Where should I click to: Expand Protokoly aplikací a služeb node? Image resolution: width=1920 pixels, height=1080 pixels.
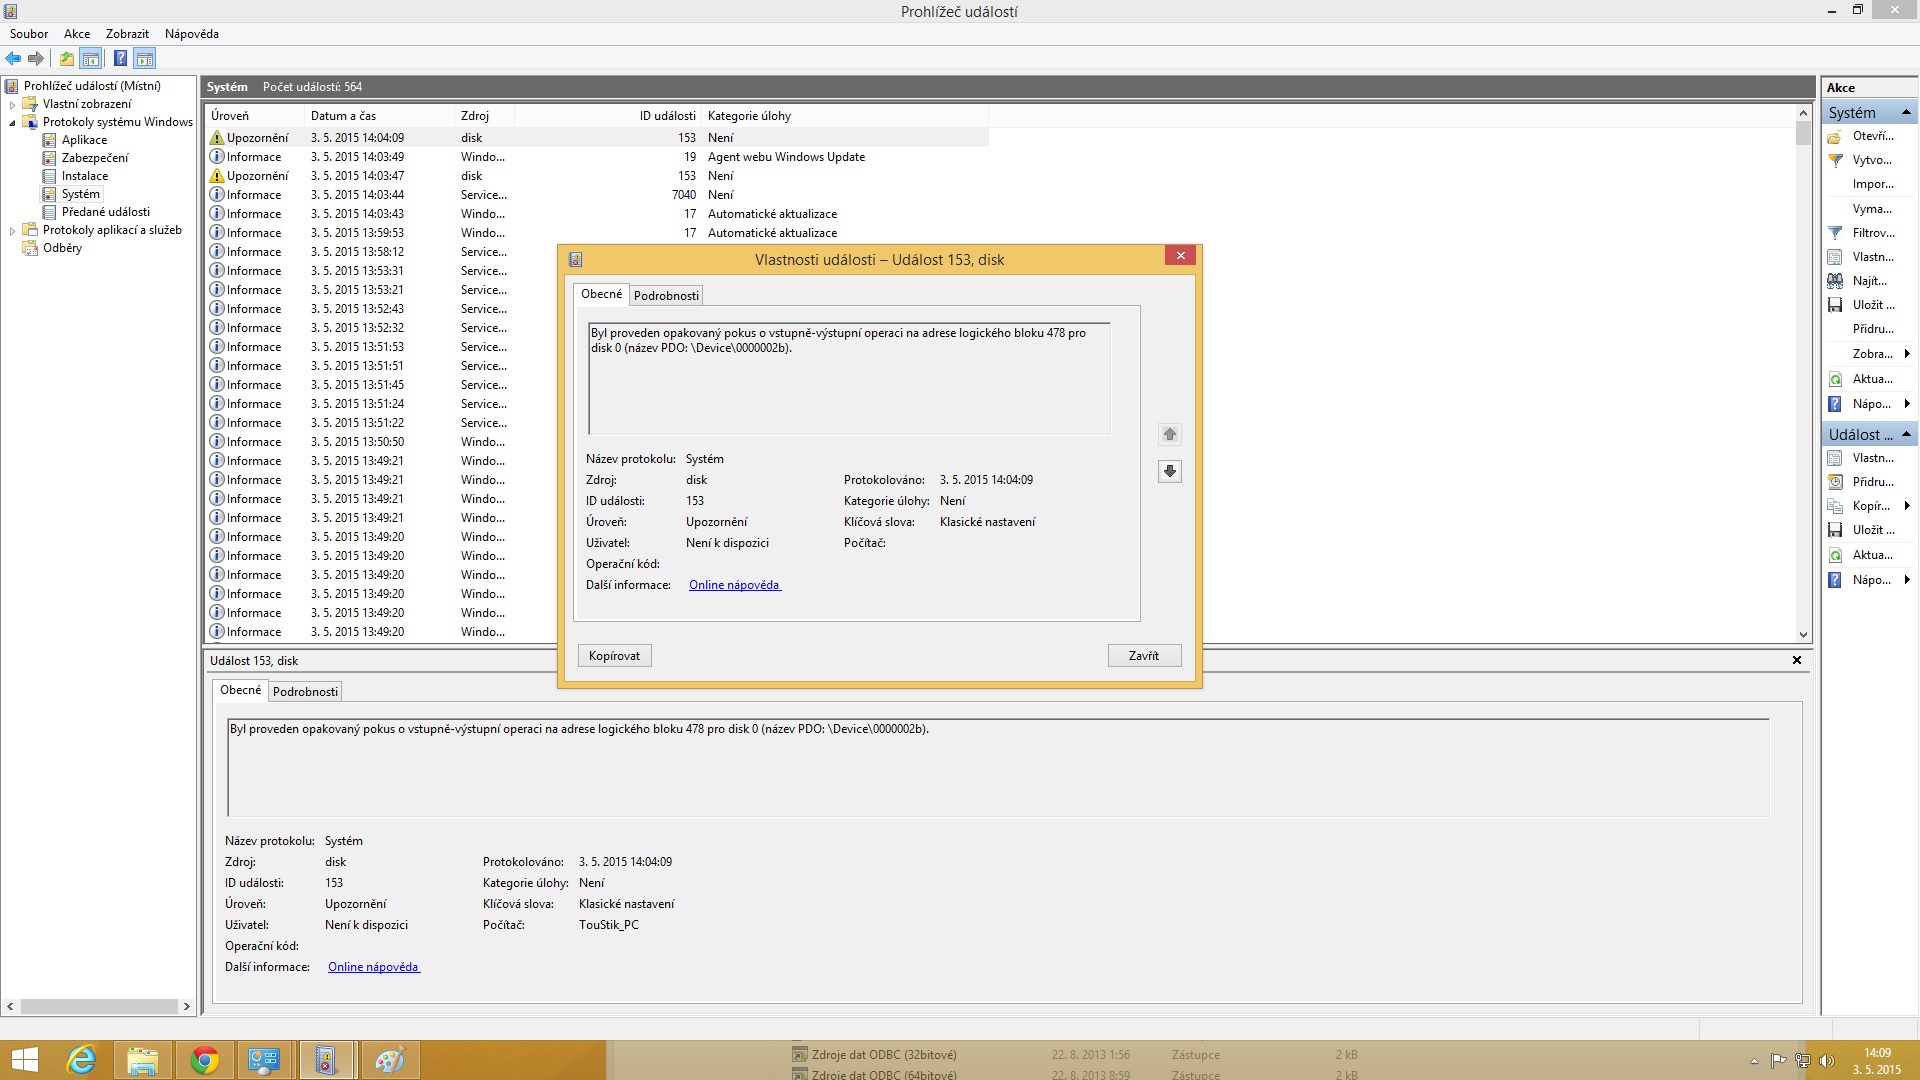[x=12, y=230]
